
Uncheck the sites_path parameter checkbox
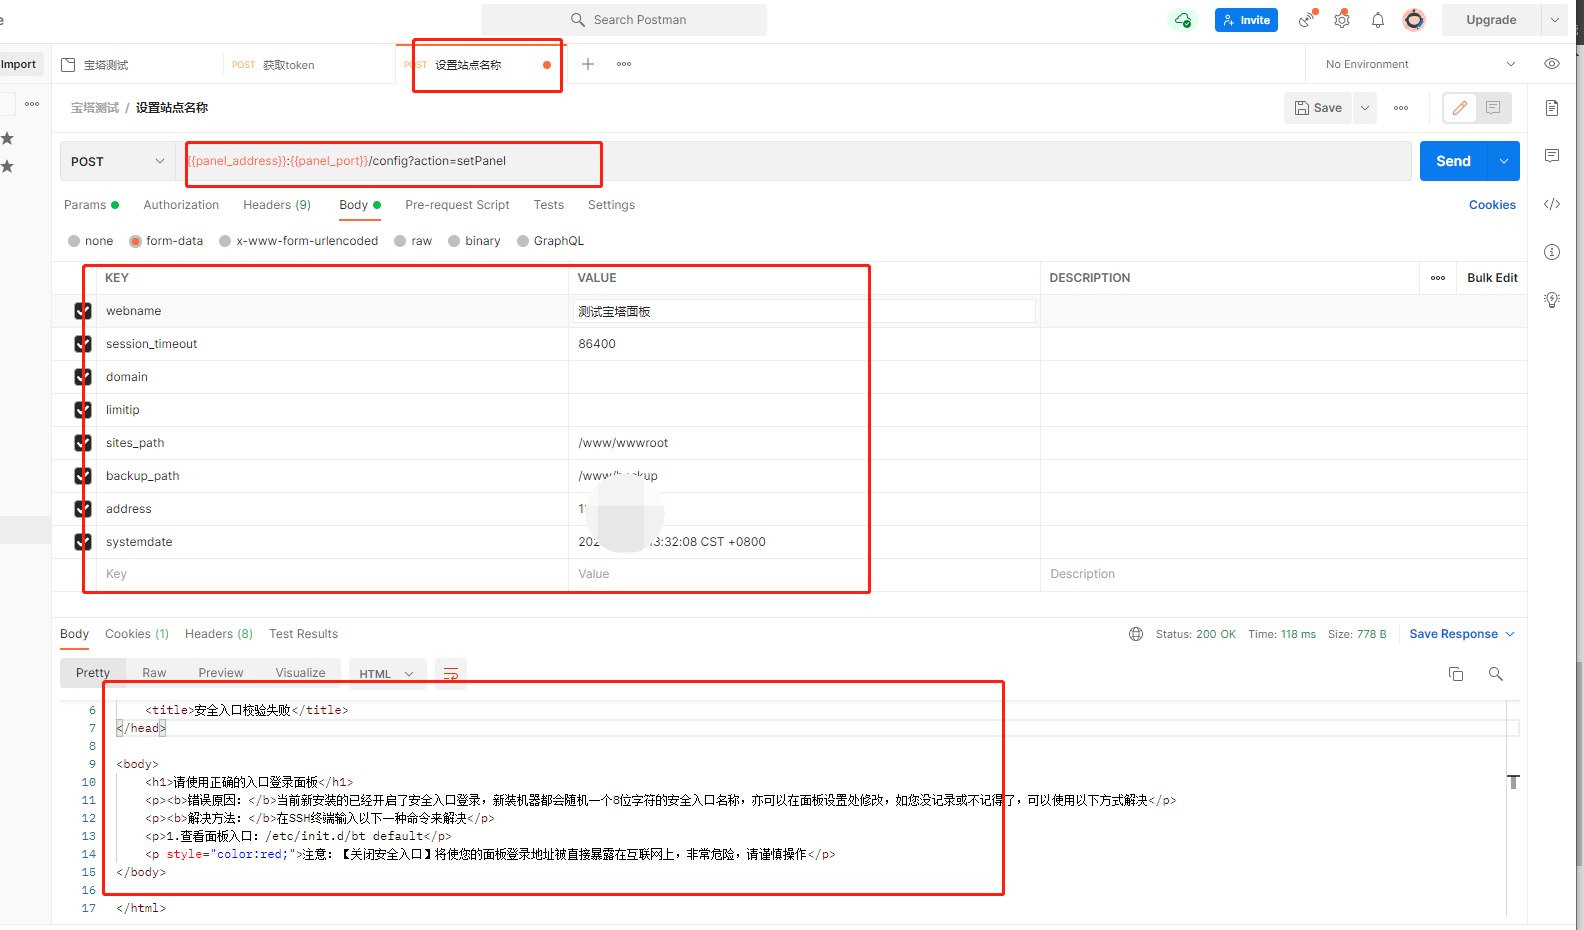pos(83,443)
